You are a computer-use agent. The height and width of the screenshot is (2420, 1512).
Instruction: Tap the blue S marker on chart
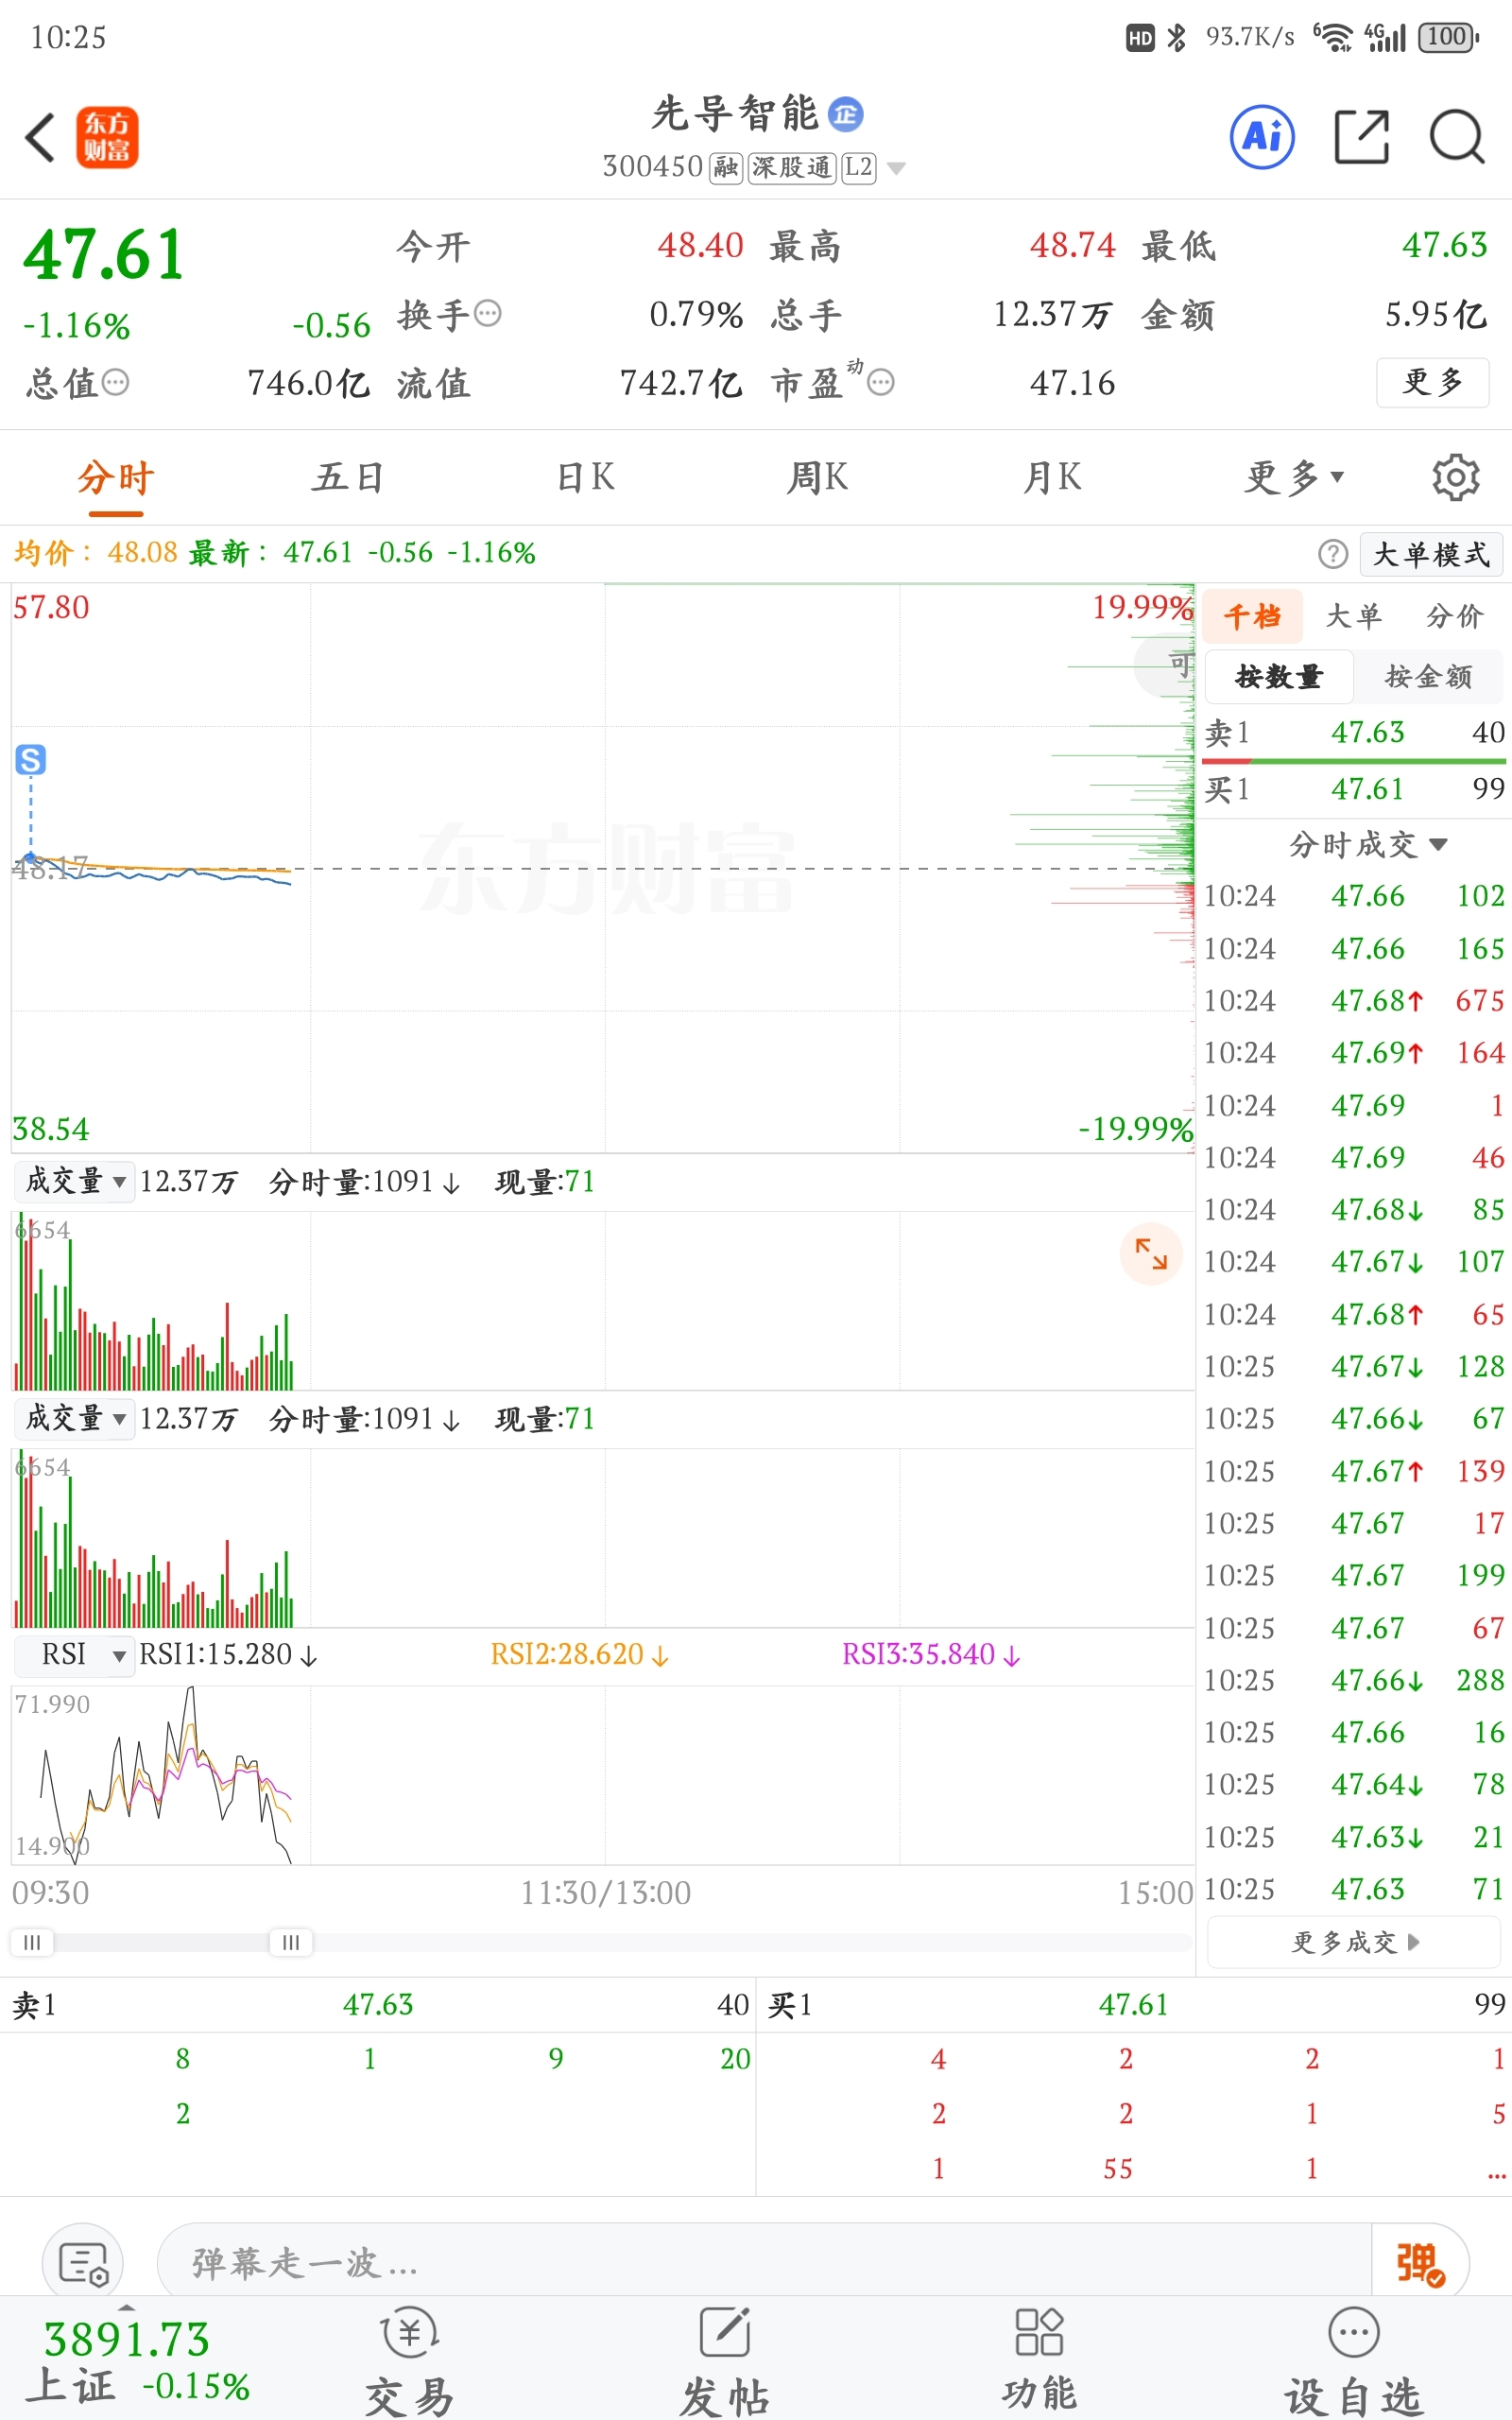pos(30,760)
